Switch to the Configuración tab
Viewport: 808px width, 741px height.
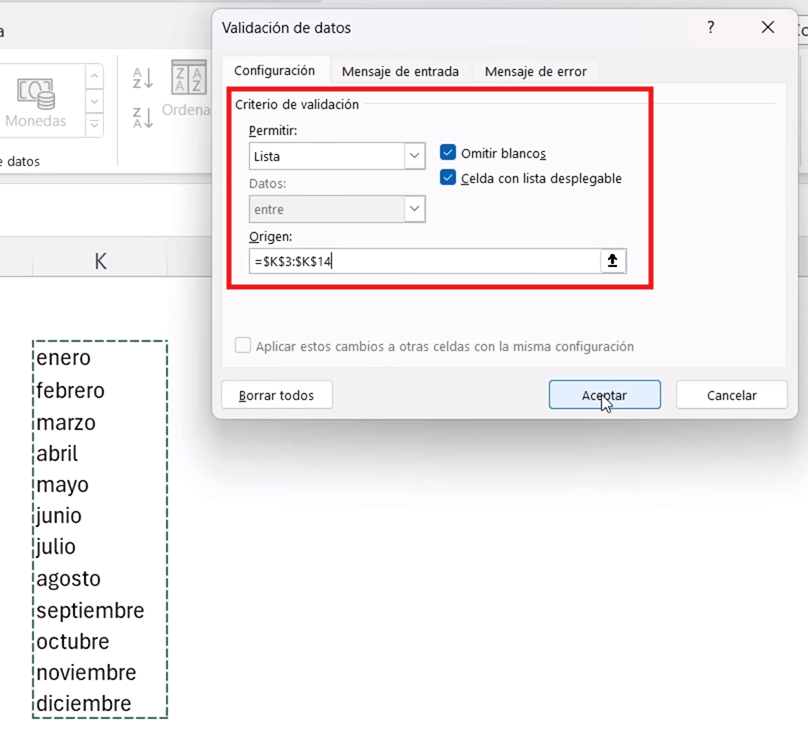click(275, 71)
